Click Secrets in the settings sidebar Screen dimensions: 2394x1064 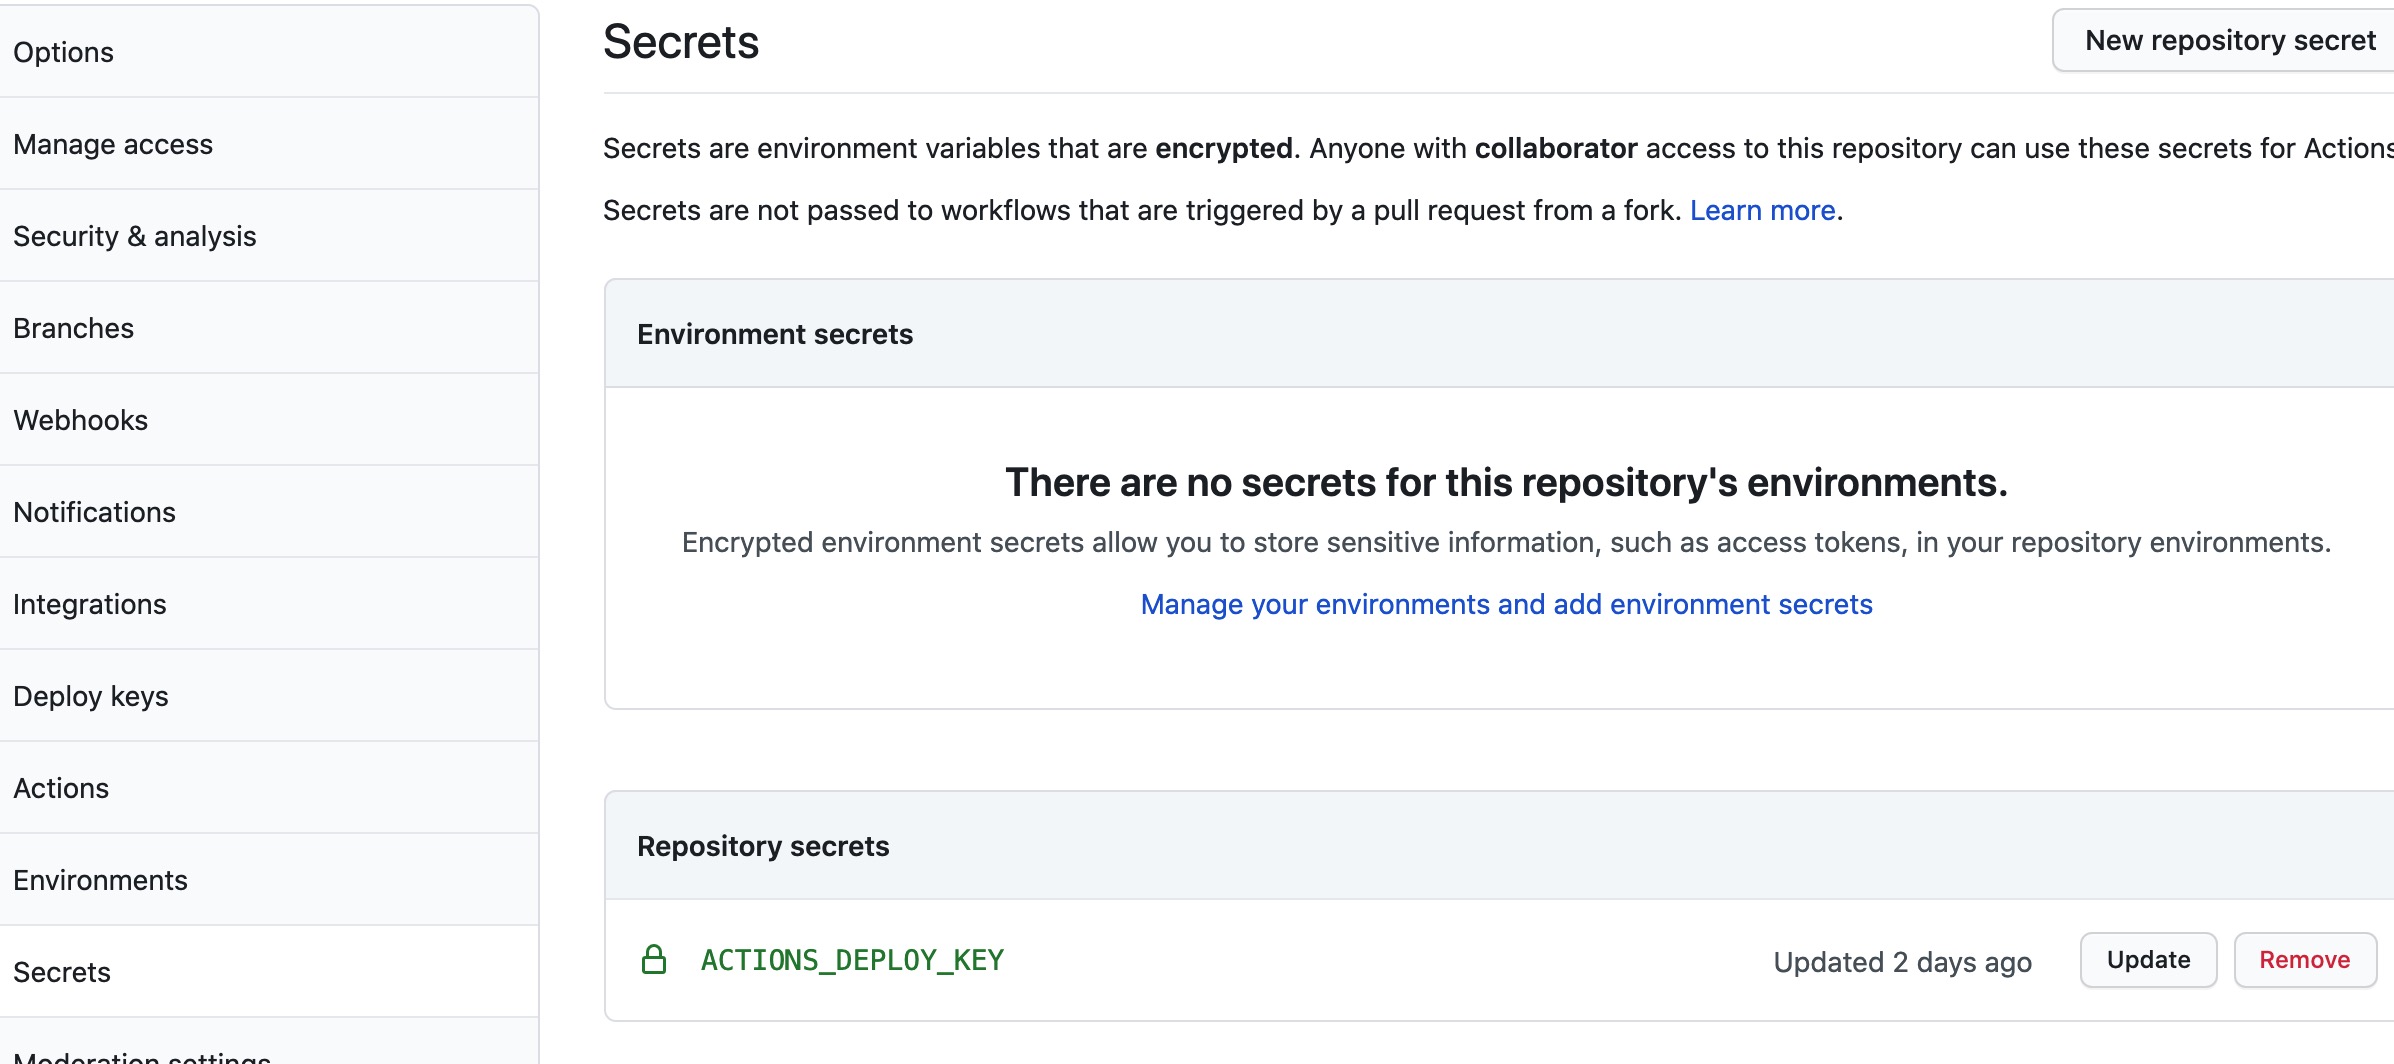click(x=62, y=972)
